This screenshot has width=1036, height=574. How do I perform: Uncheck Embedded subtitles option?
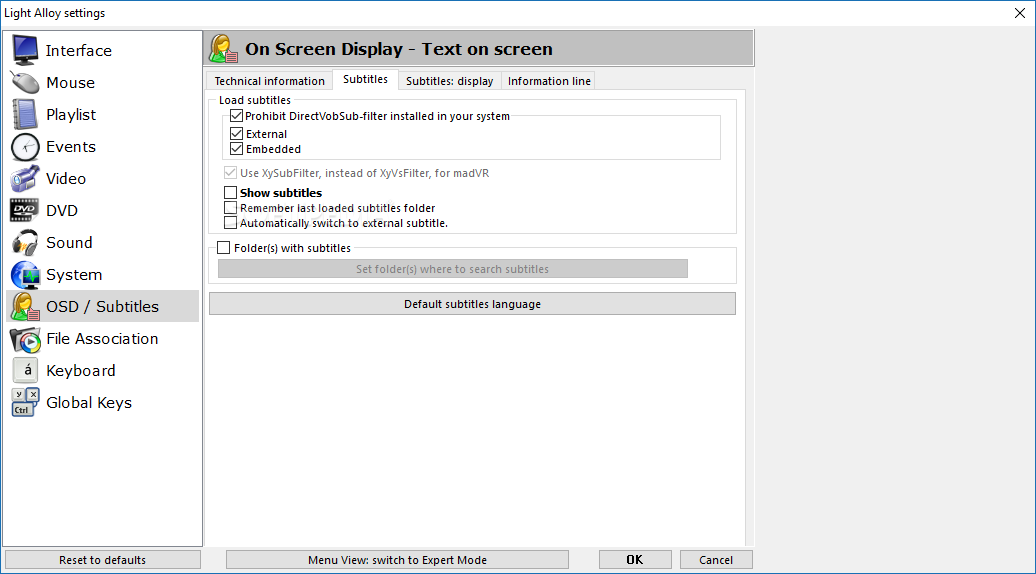(237, 149)
